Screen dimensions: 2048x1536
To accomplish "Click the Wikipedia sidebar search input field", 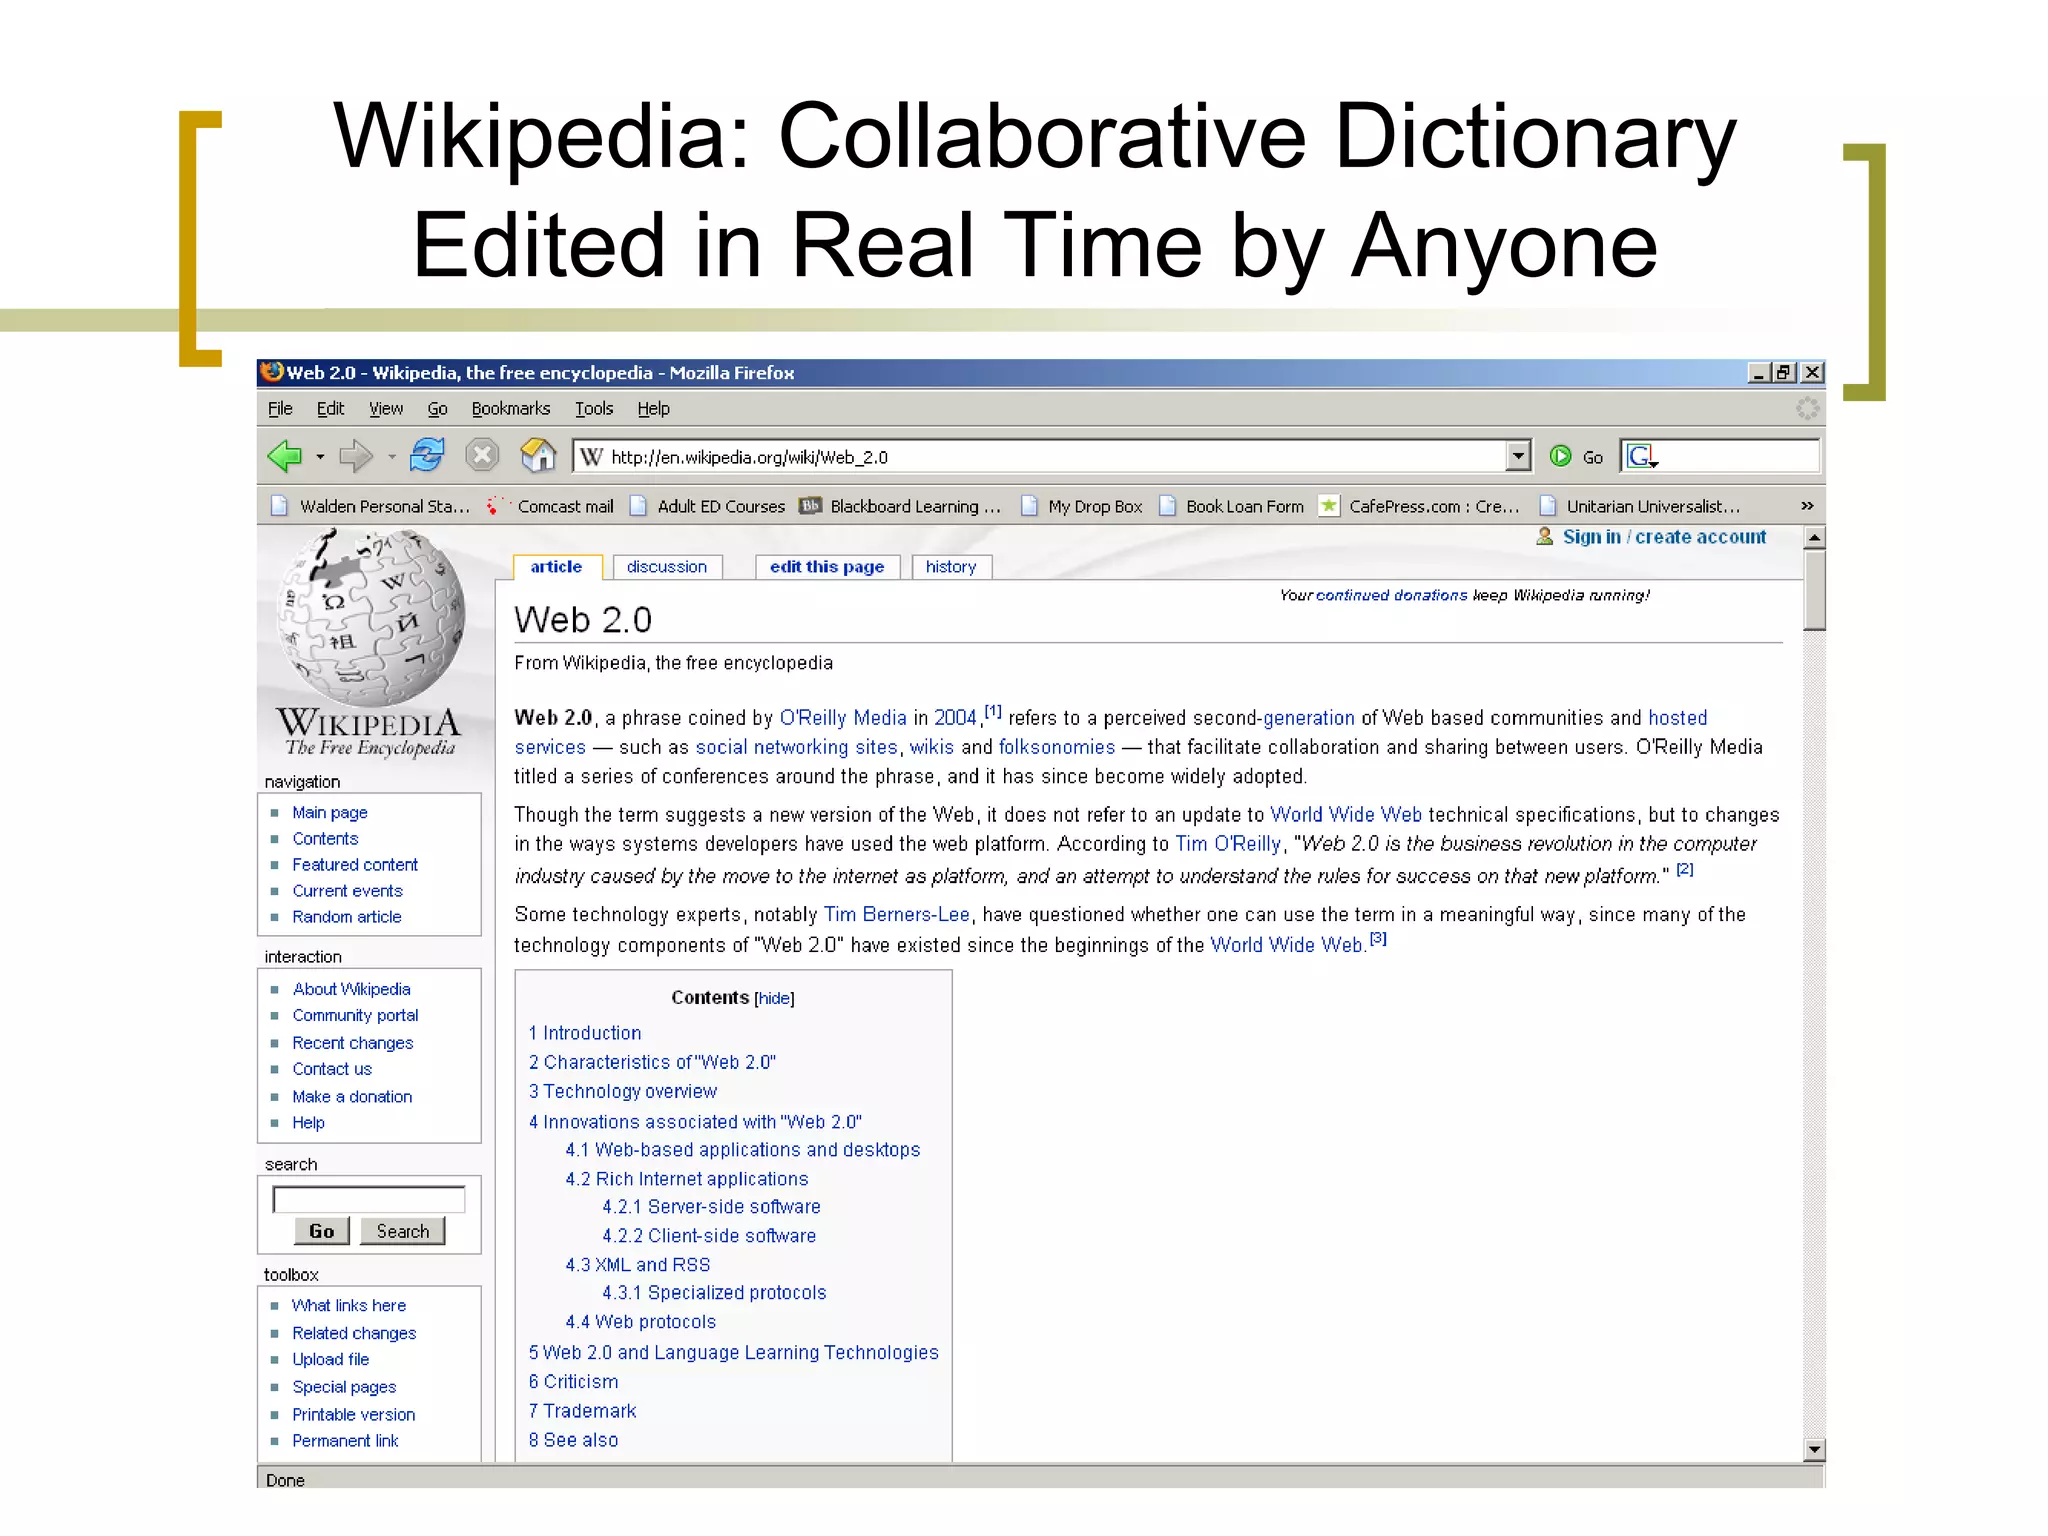I will pos(369,1198).
